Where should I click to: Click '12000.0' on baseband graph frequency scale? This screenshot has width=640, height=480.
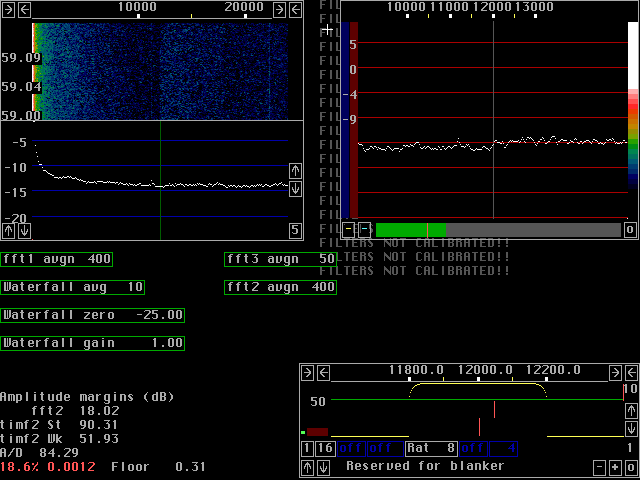coord(485,370)
